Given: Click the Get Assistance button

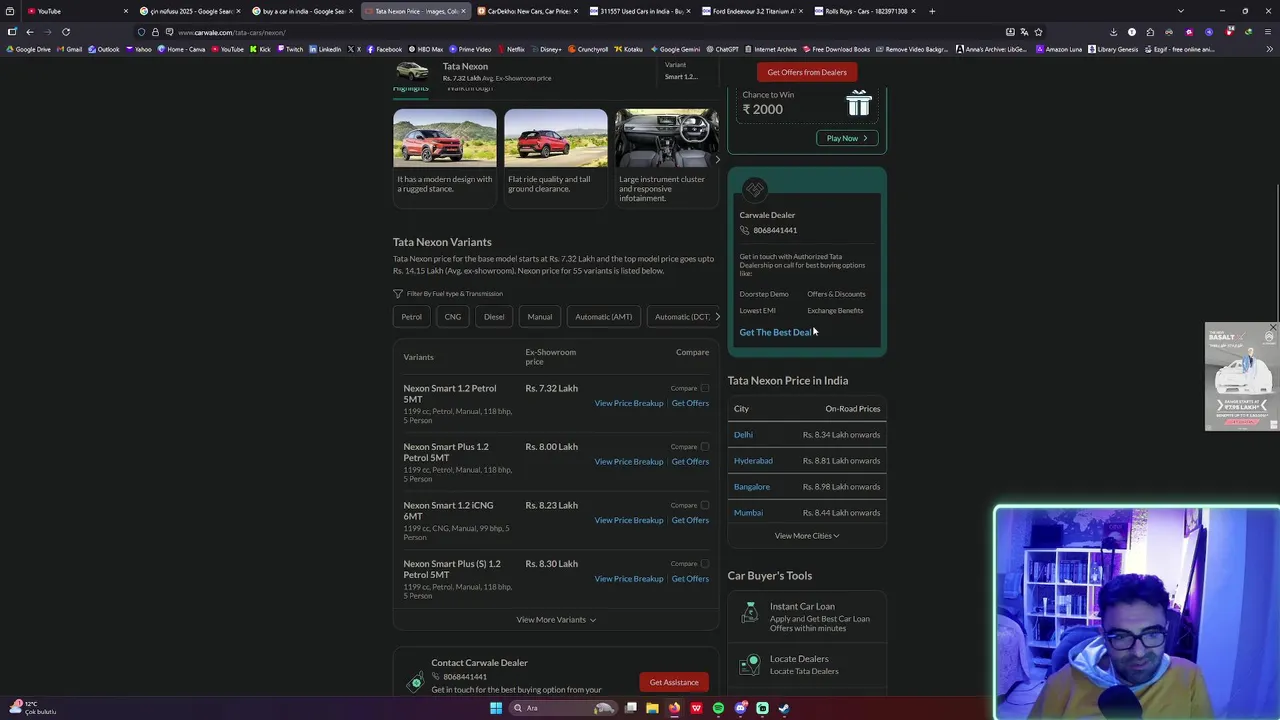Looking at the screenshot, I should click(x=674, y=682).
